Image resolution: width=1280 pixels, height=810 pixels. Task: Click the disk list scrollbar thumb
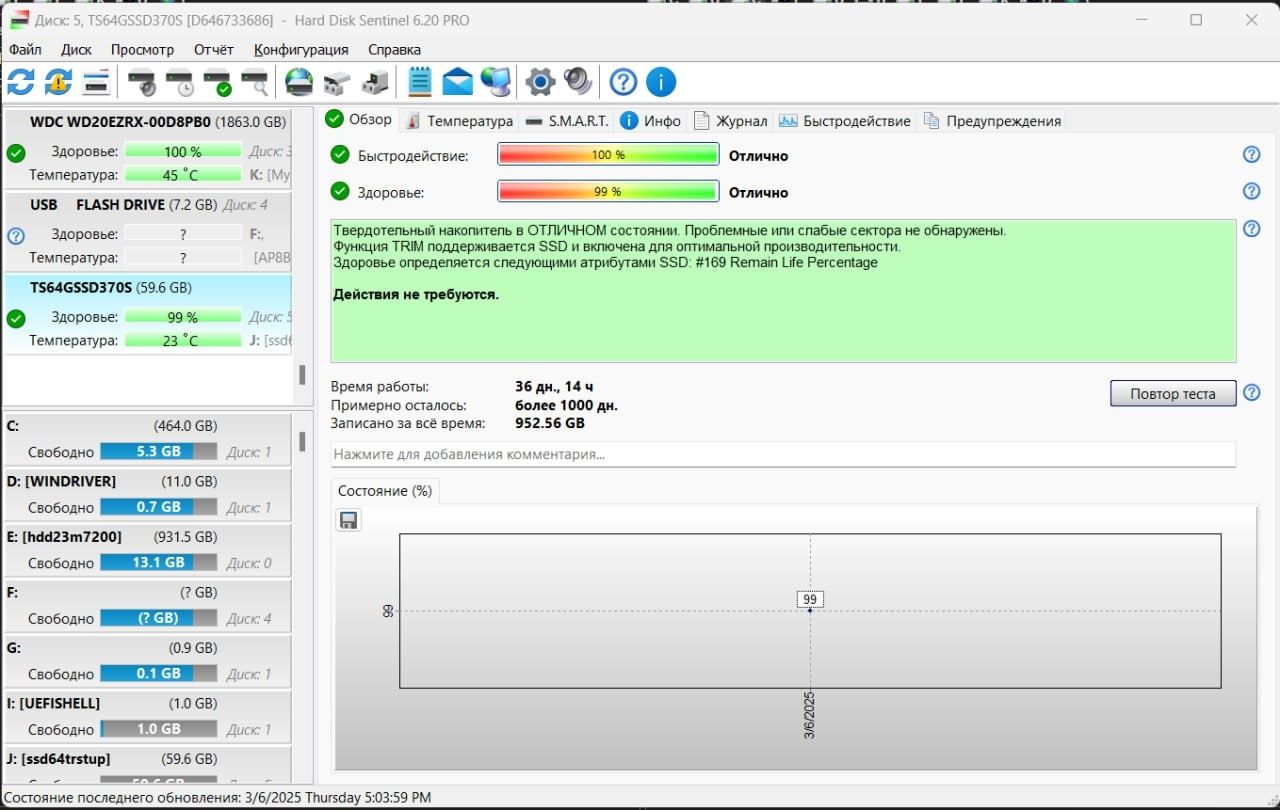point(302,374)
